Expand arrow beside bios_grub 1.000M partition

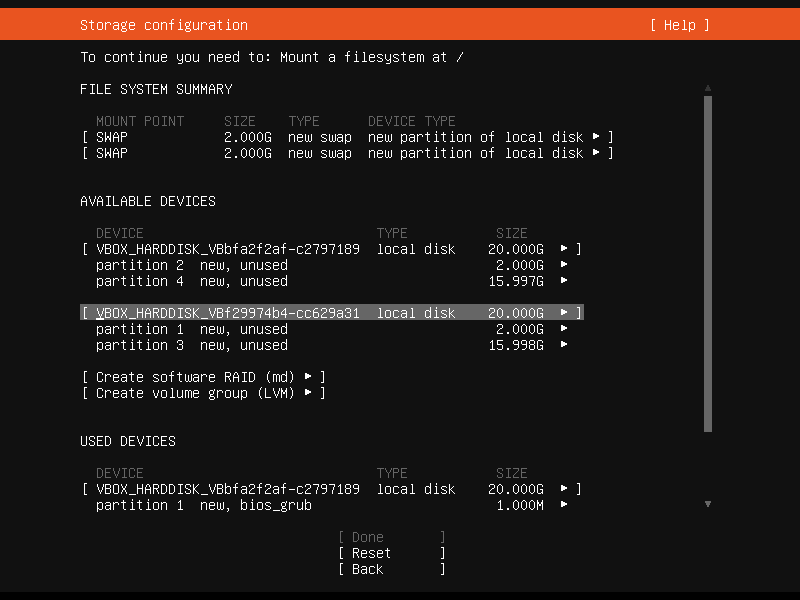coord(564,505)
